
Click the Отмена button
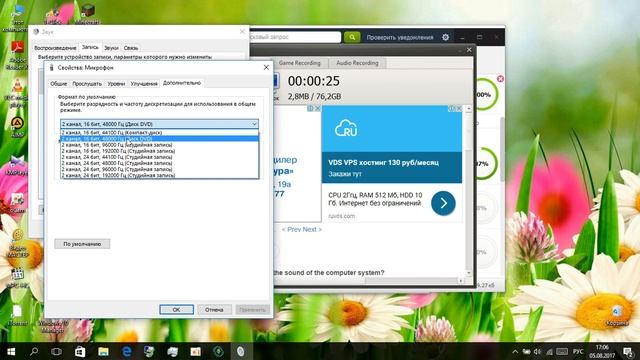[214, 309]
